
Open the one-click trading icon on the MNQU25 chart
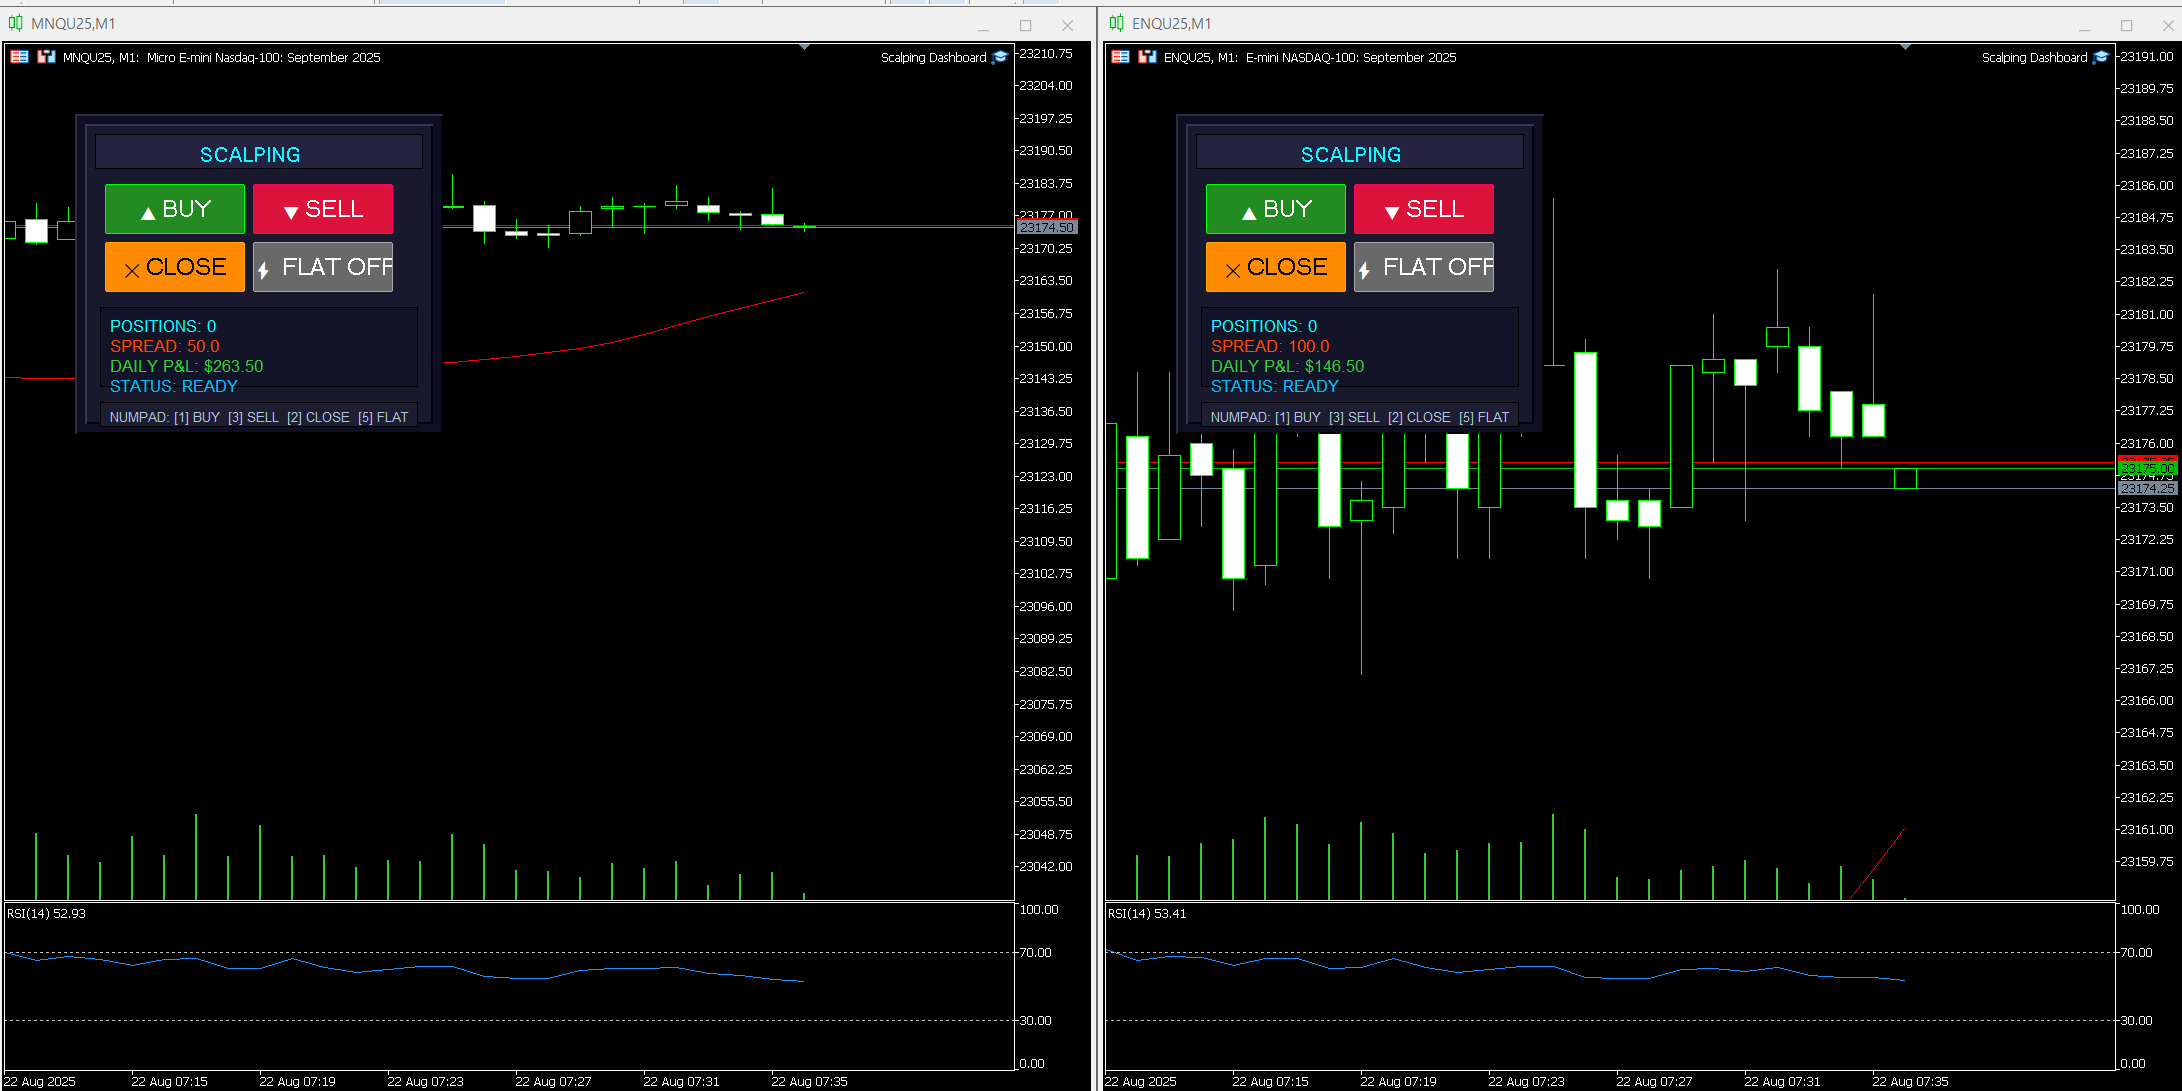(x=46, y=57)
